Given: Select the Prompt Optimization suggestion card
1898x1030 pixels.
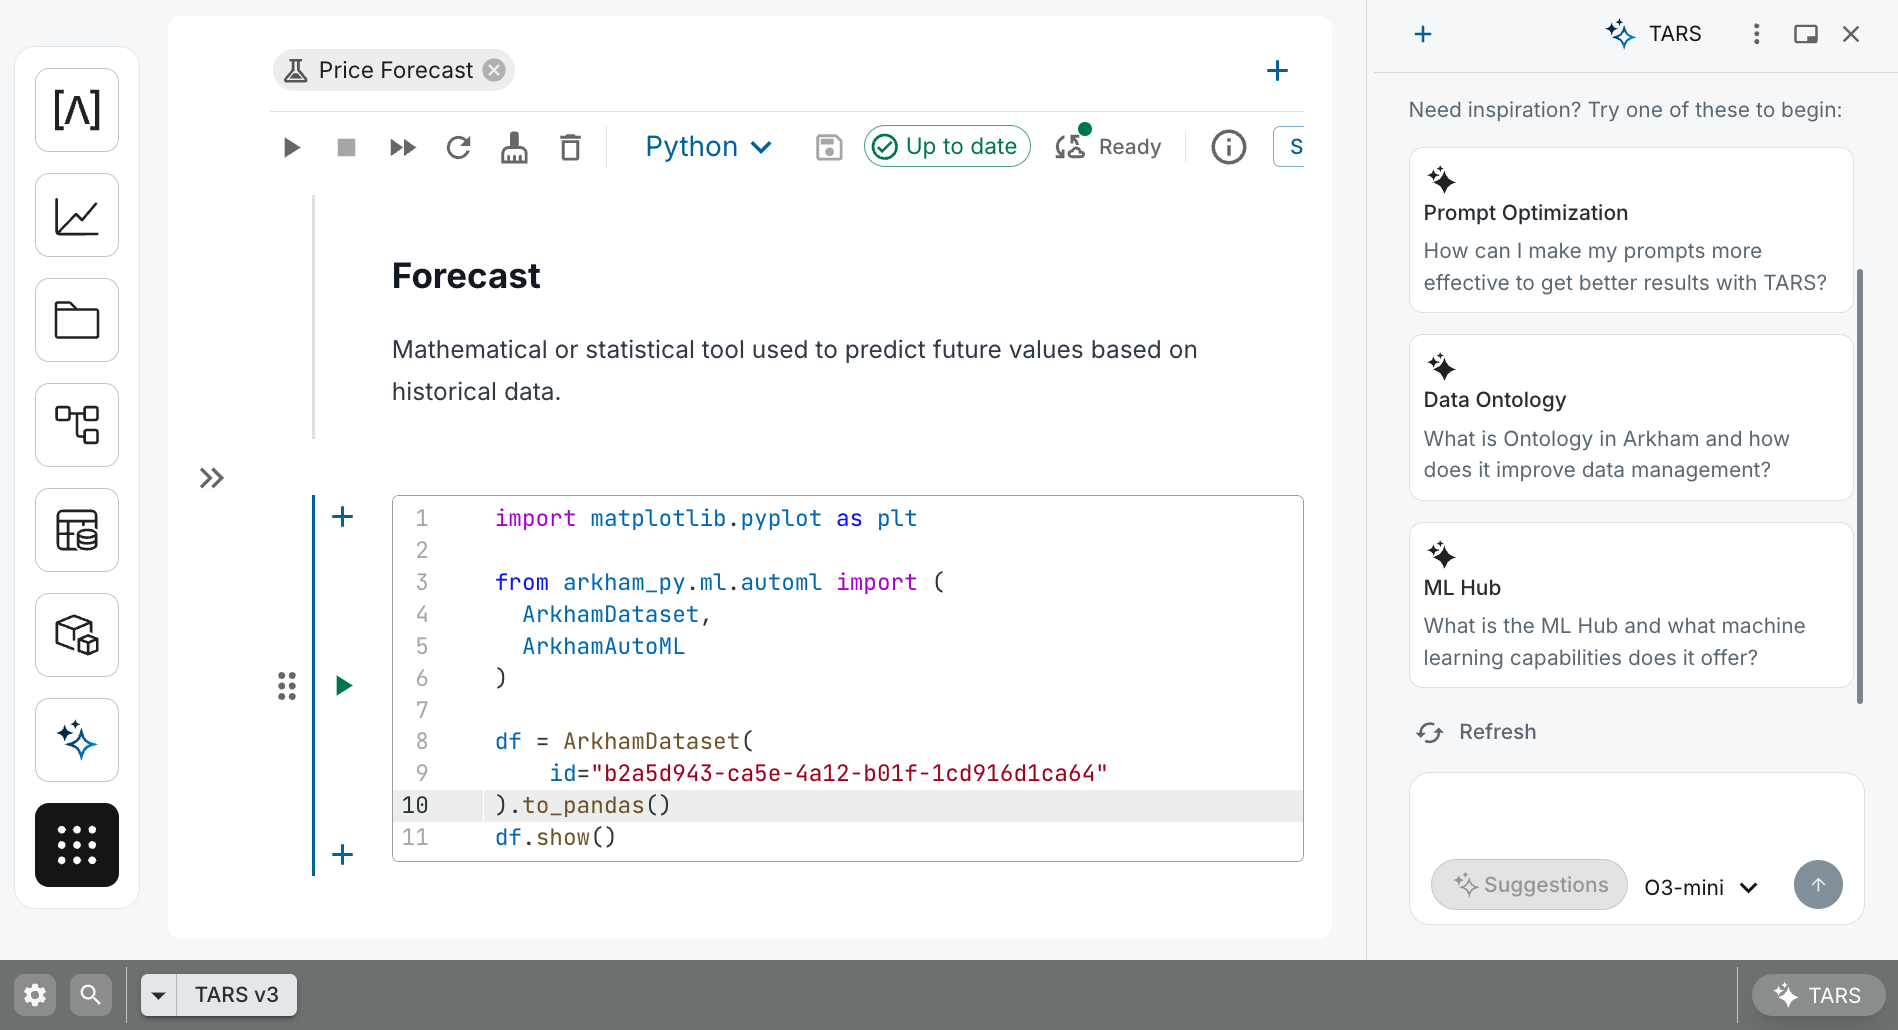Looking at the screenshot, I should [1631, 230].
